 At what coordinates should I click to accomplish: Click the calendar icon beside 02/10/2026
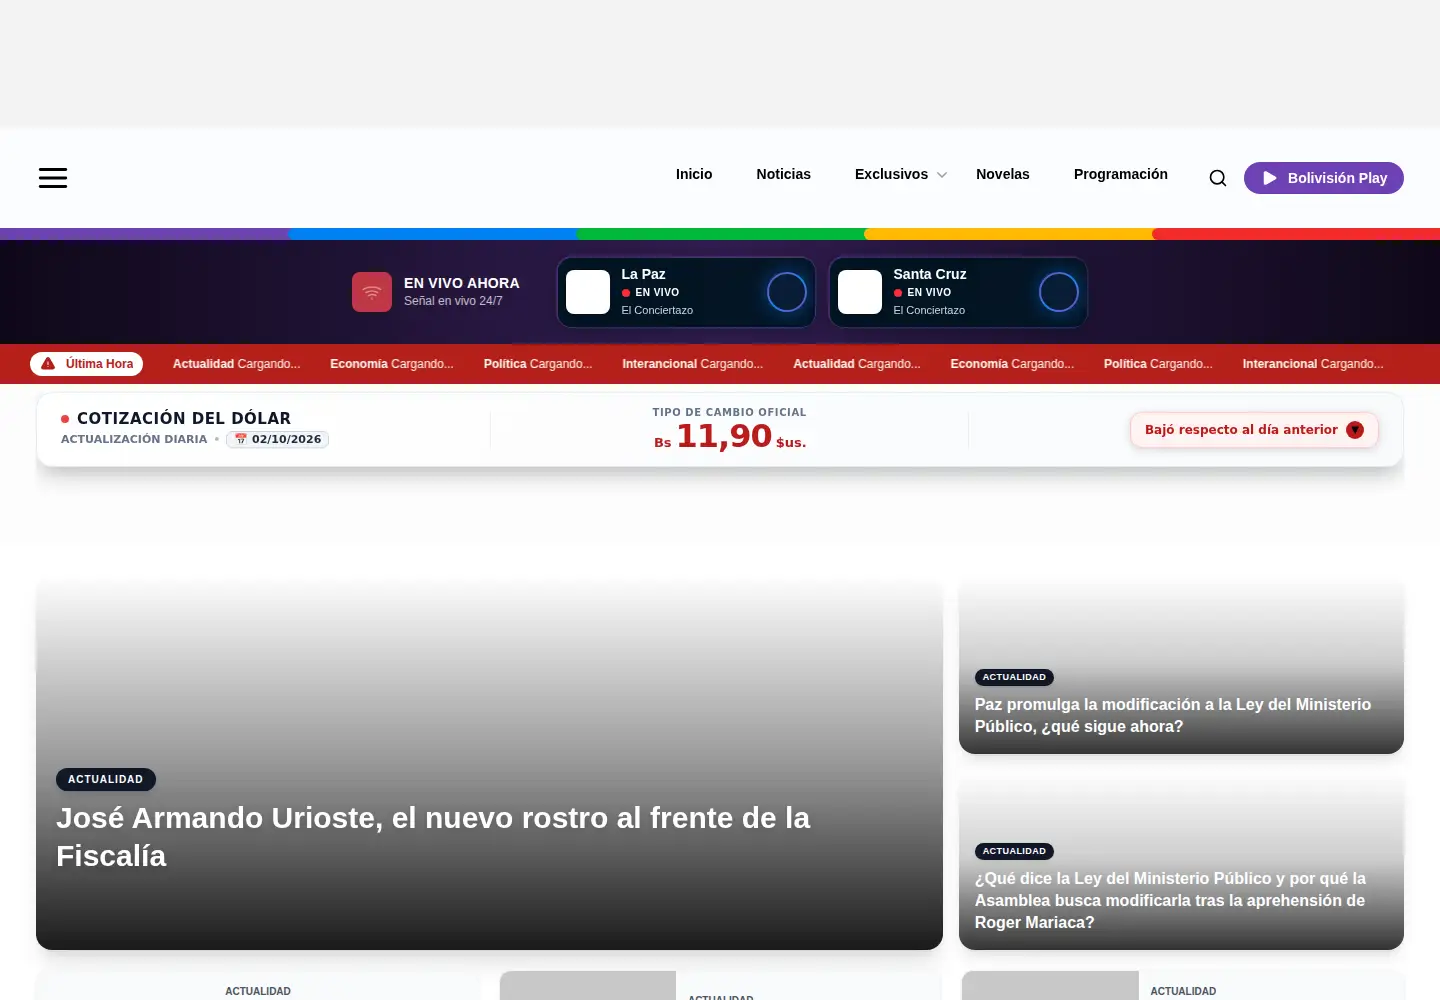(x=240, y=439)
